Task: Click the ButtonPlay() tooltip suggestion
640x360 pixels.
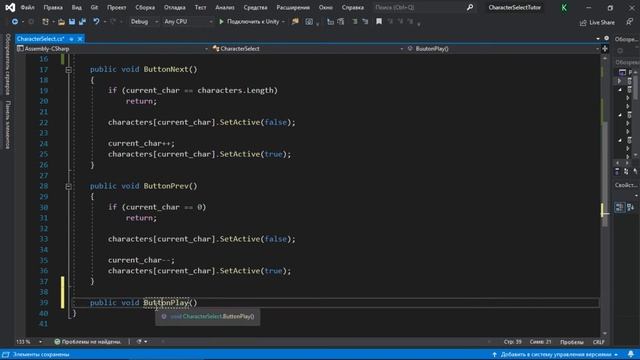Action: coord(207,317)
